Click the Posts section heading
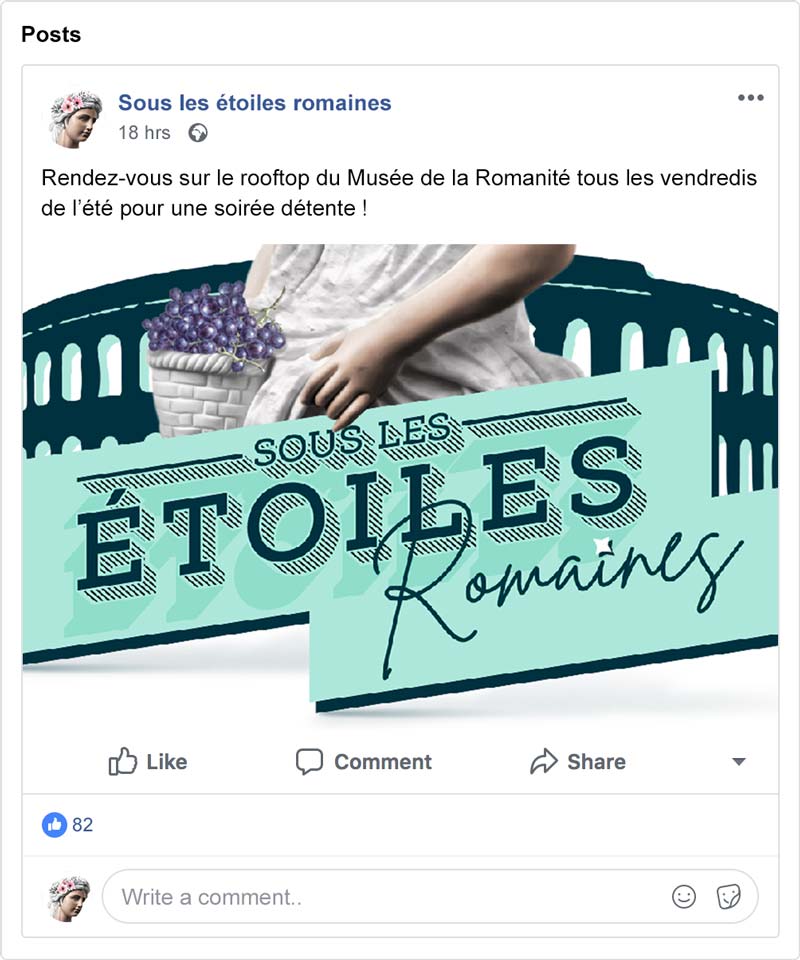 (x=51, y=34)
